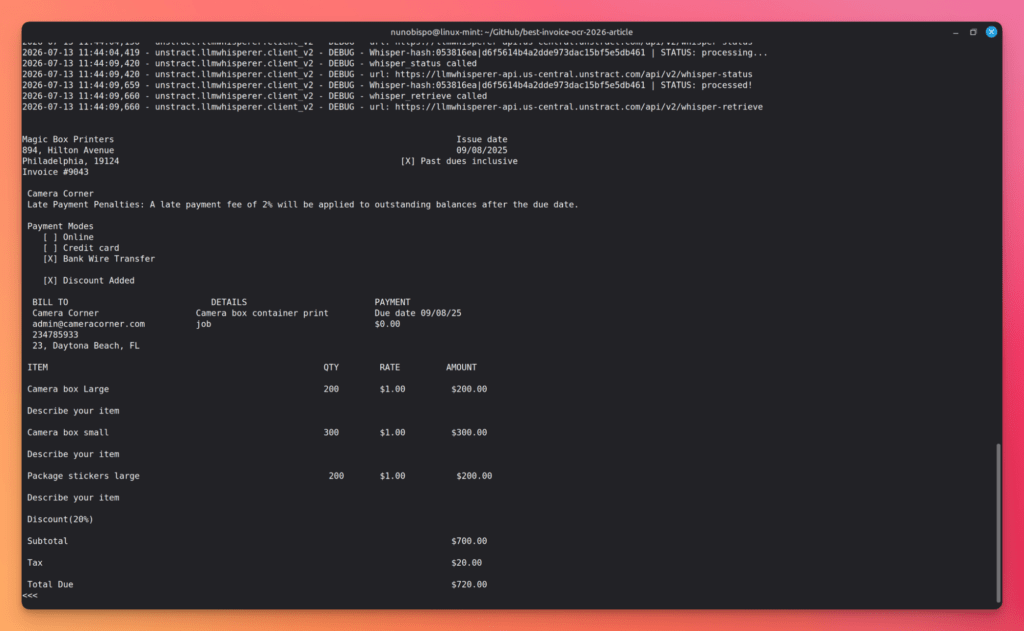Click the 'QTY' column header
Viewport: 1024px width, 631px height.
tap(331, 368)
